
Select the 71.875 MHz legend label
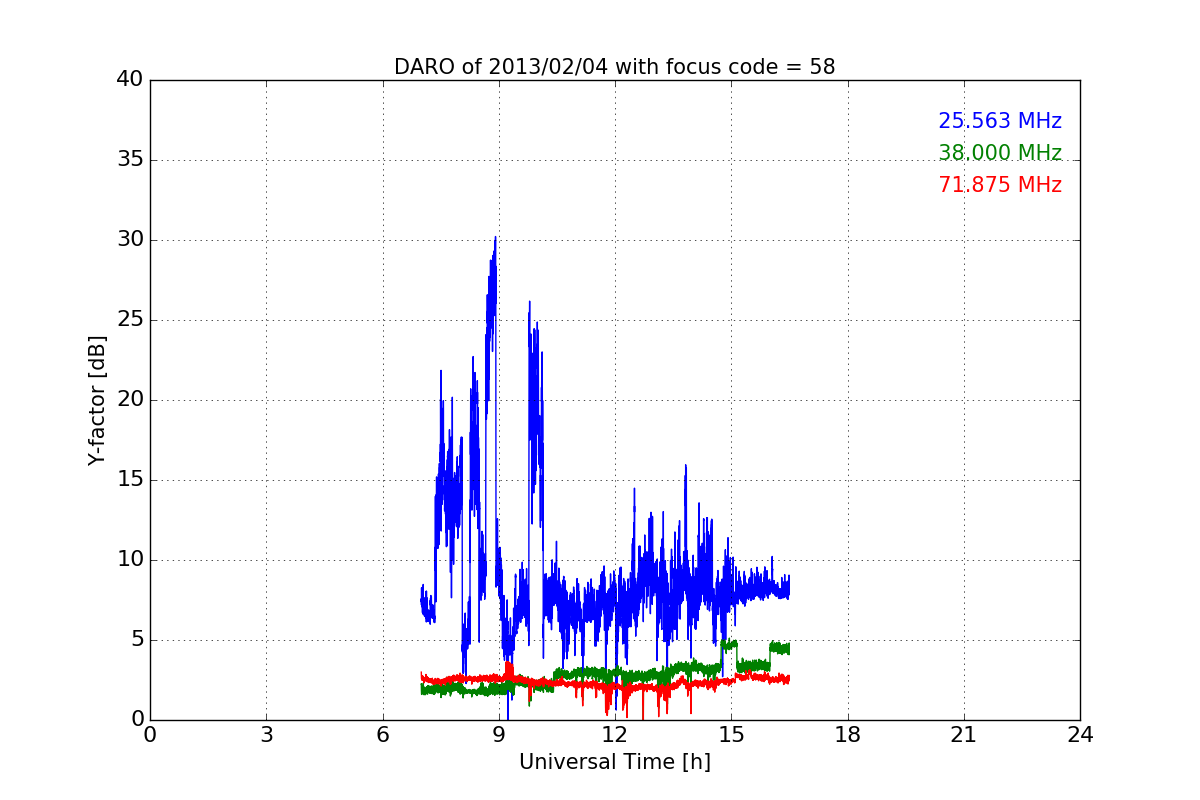pos(1000,185)
